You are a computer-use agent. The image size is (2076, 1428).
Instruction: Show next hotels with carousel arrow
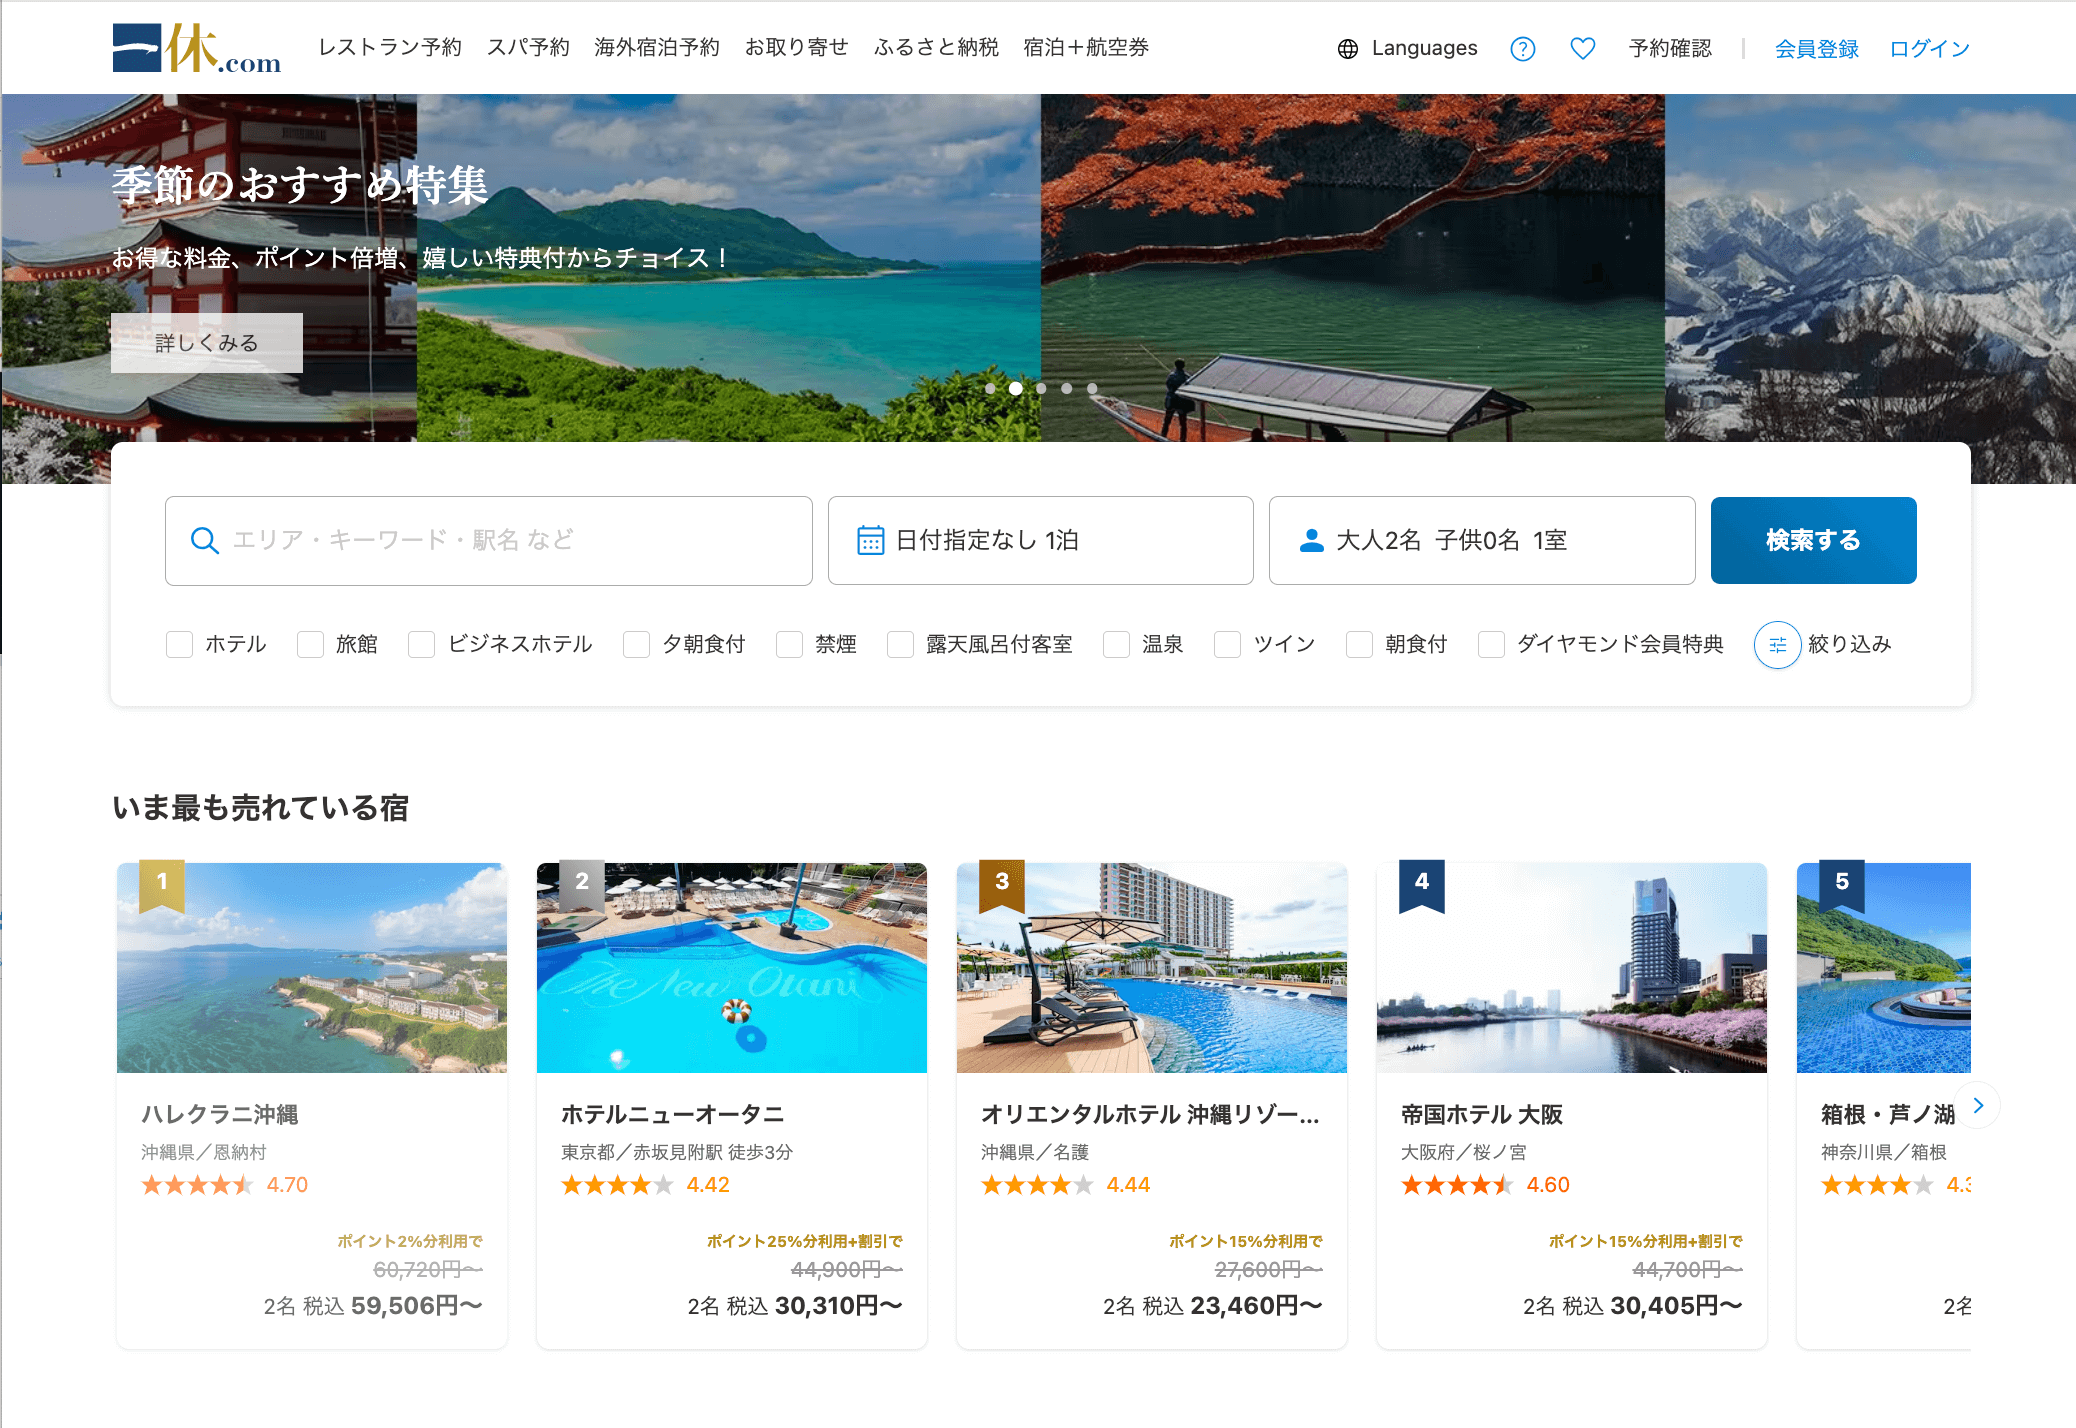1977,1105
